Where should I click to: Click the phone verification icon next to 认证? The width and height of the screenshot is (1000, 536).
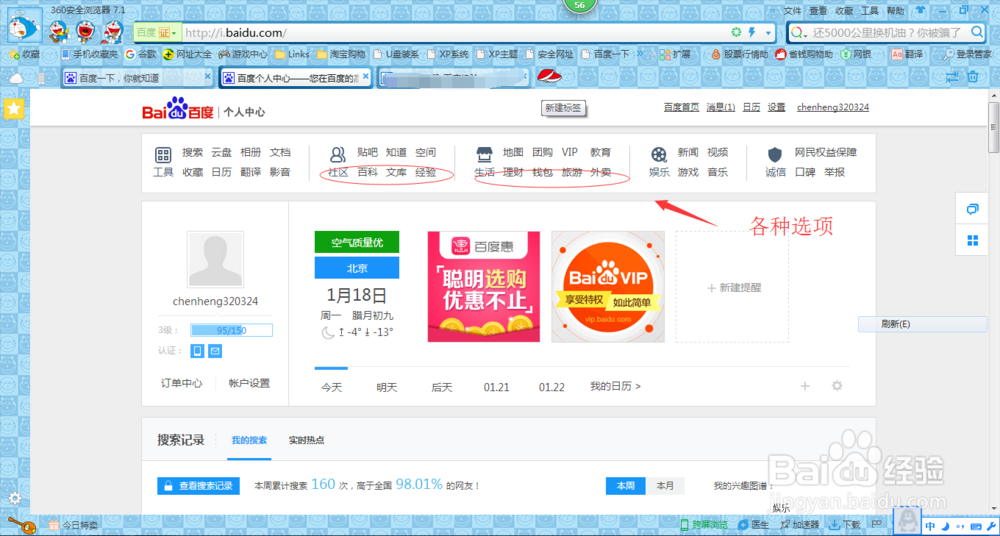[x=198, y=350]
